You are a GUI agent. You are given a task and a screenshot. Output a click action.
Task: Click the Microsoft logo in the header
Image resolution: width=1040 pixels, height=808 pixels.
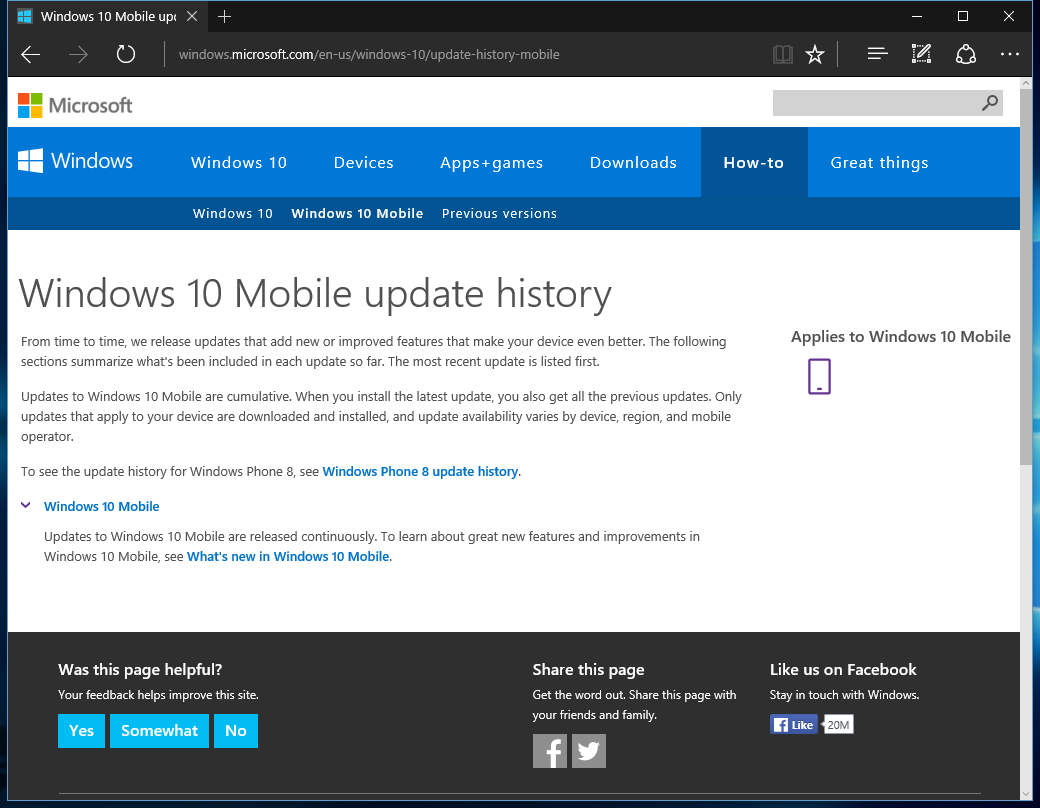[74, 104]
